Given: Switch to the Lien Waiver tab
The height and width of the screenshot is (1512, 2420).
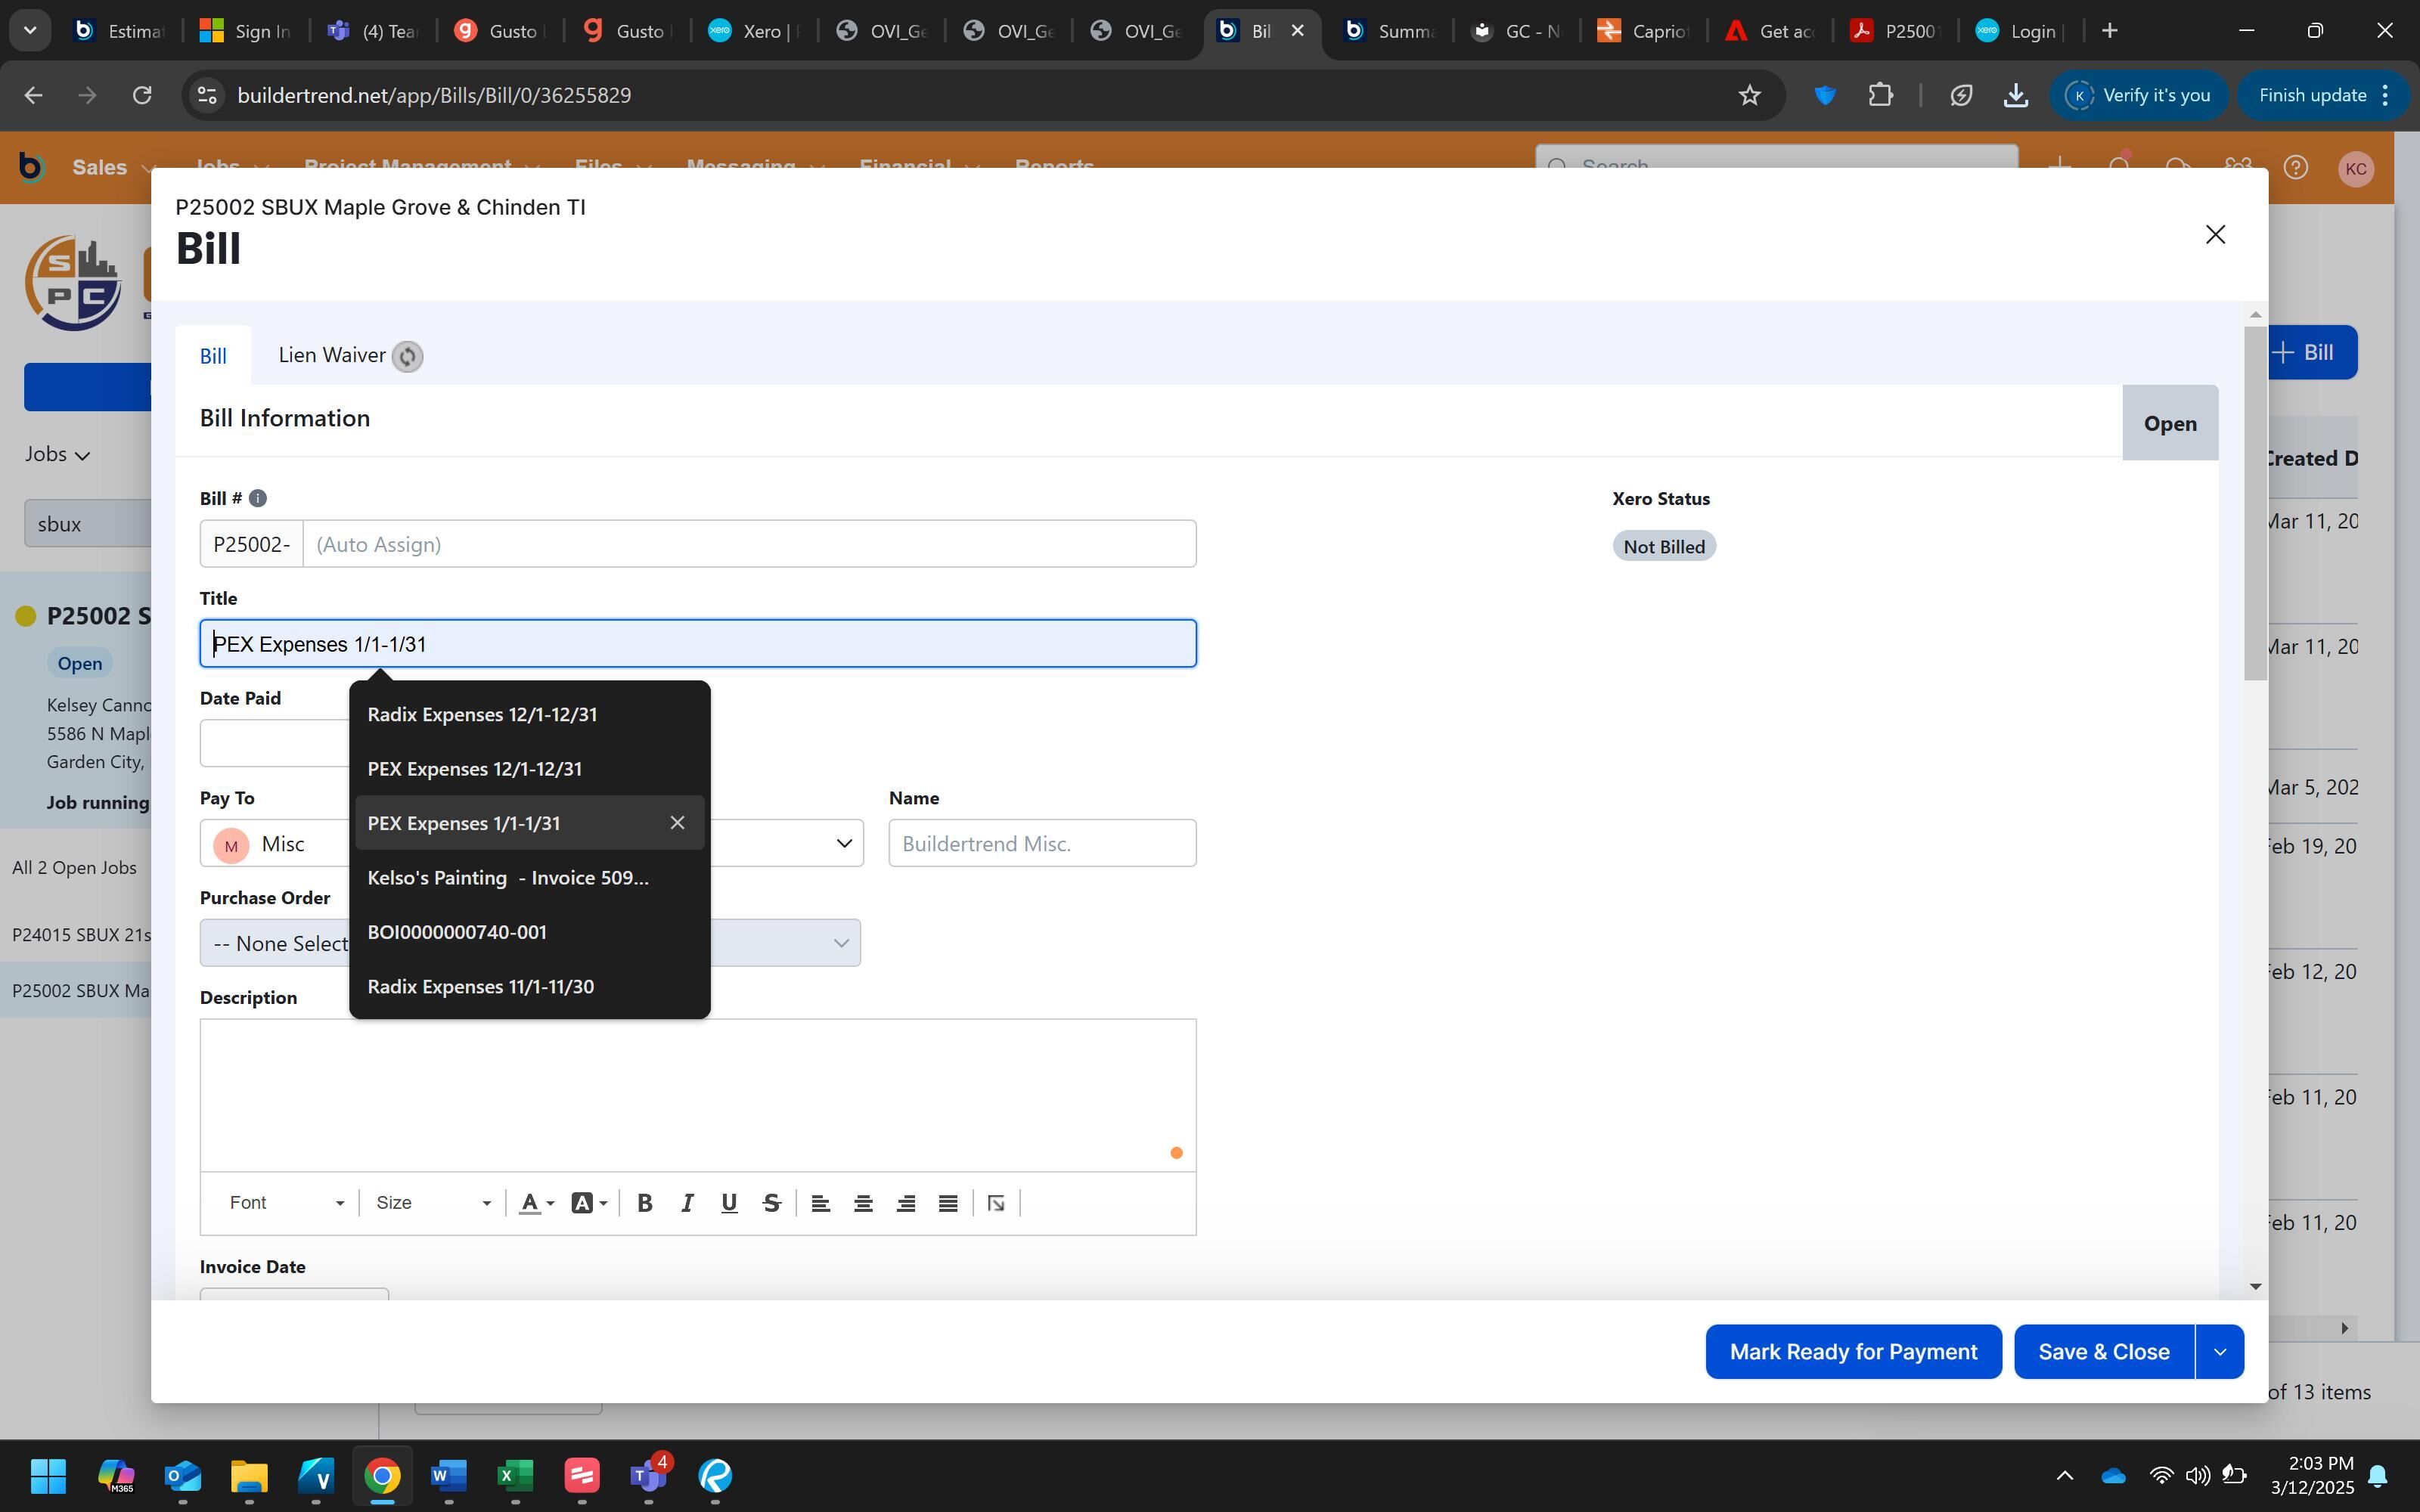Looking at the screenshot, I should coord(332,355).
